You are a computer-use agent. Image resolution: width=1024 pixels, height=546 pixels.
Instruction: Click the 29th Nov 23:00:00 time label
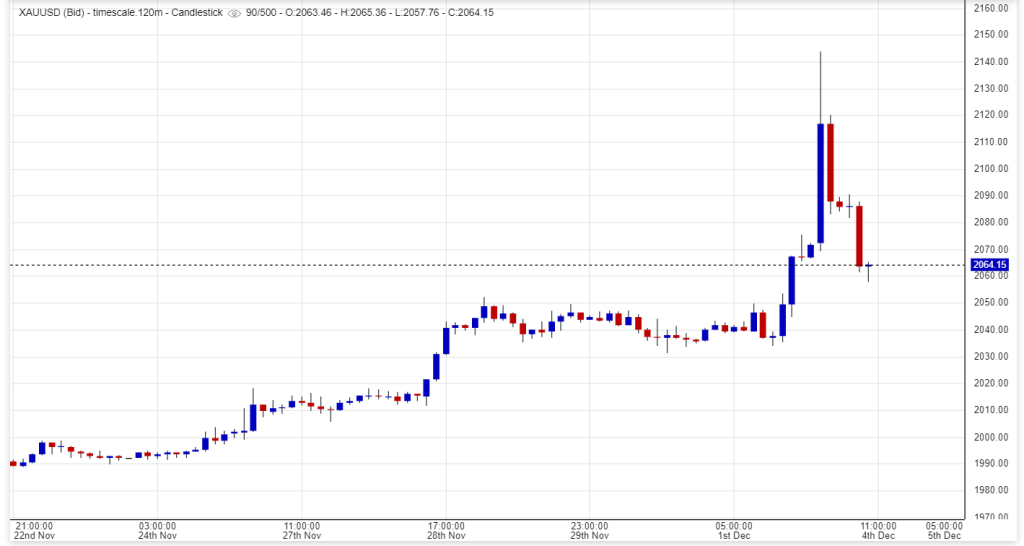590,531
